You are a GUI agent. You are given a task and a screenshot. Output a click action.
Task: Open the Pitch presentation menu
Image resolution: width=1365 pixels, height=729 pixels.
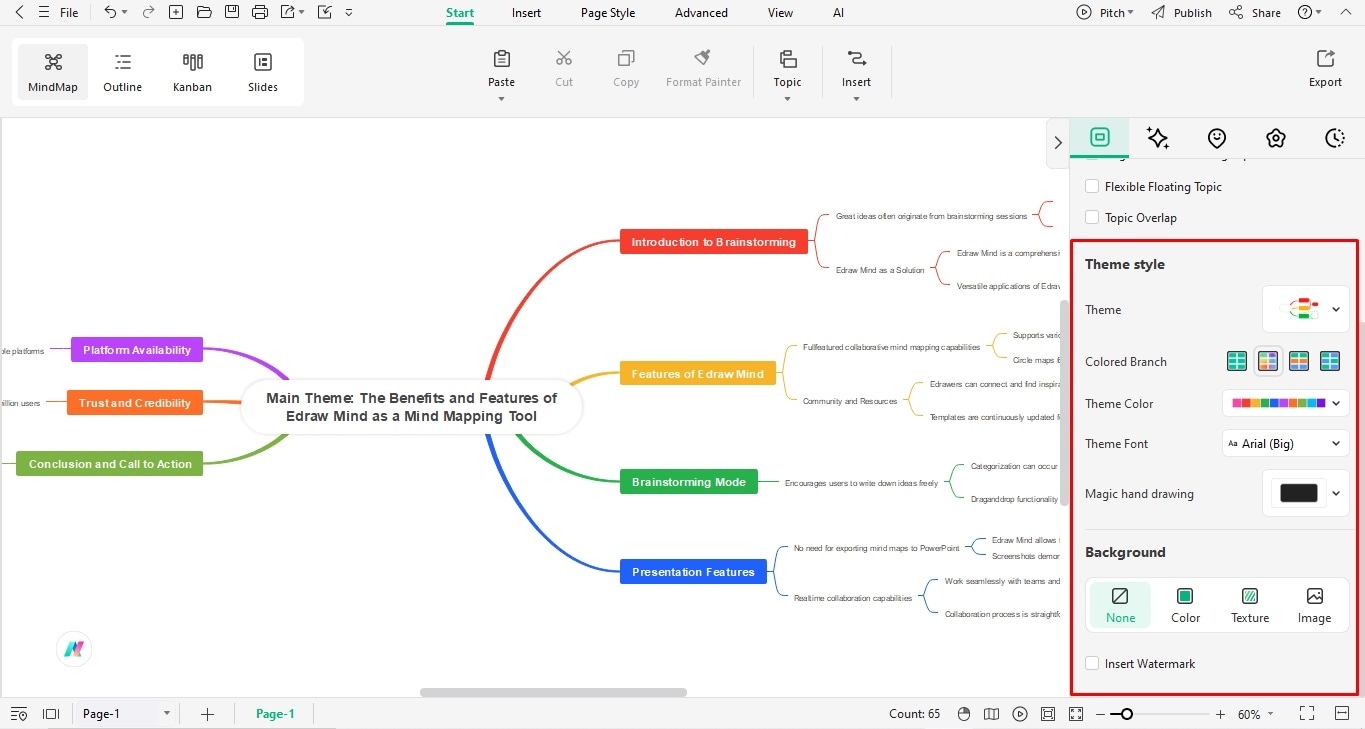point(1105,13)
